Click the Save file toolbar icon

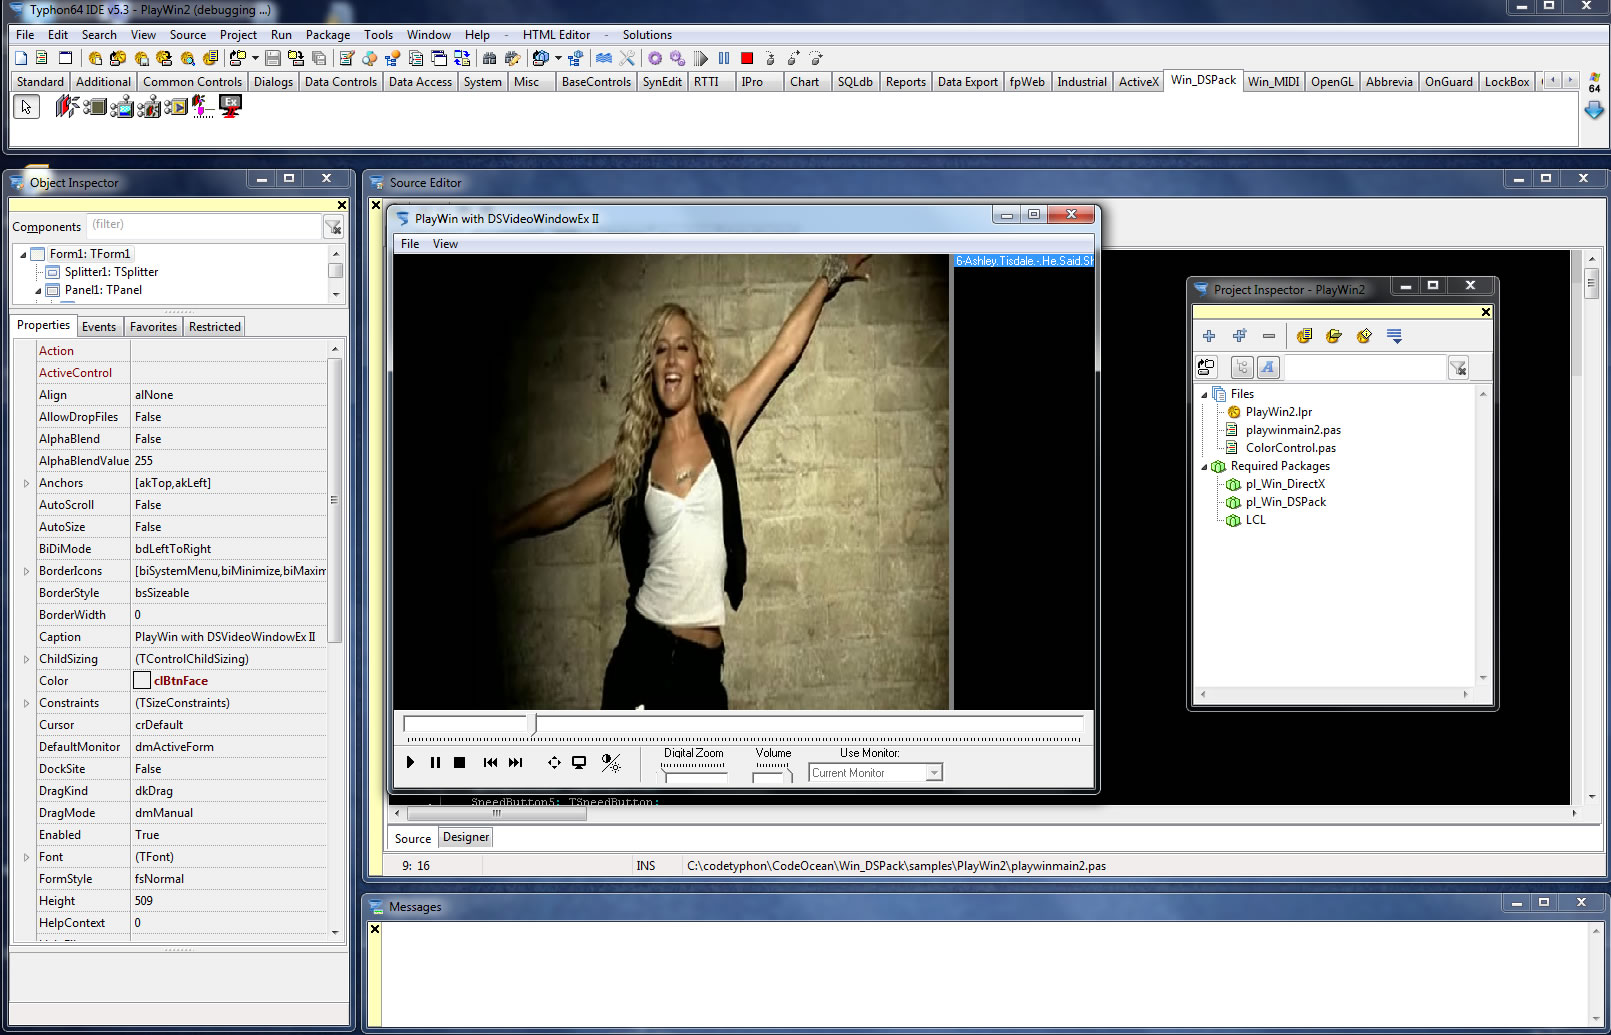(273, 58)
